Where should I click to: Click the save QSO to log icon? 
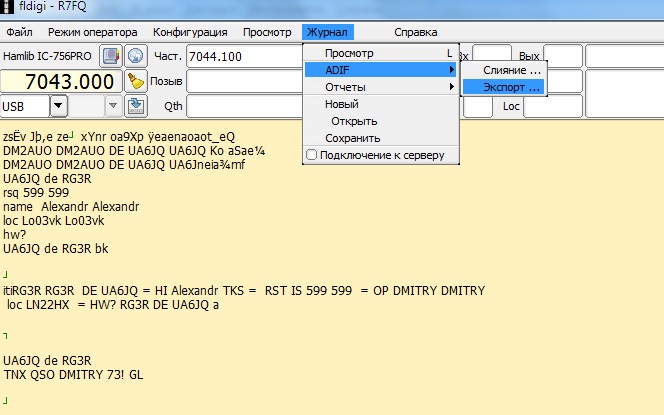[x=136, y=105]
